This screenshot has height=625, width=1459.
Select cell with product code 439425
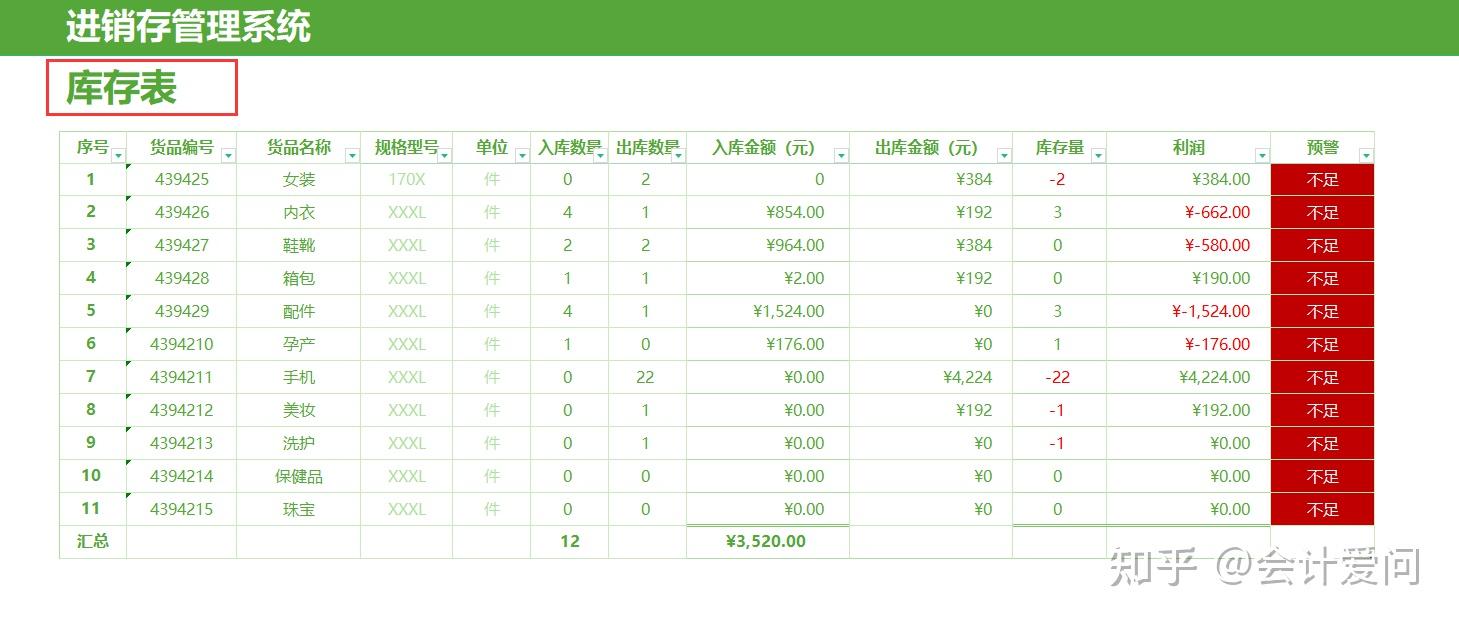tap(182, 180)
